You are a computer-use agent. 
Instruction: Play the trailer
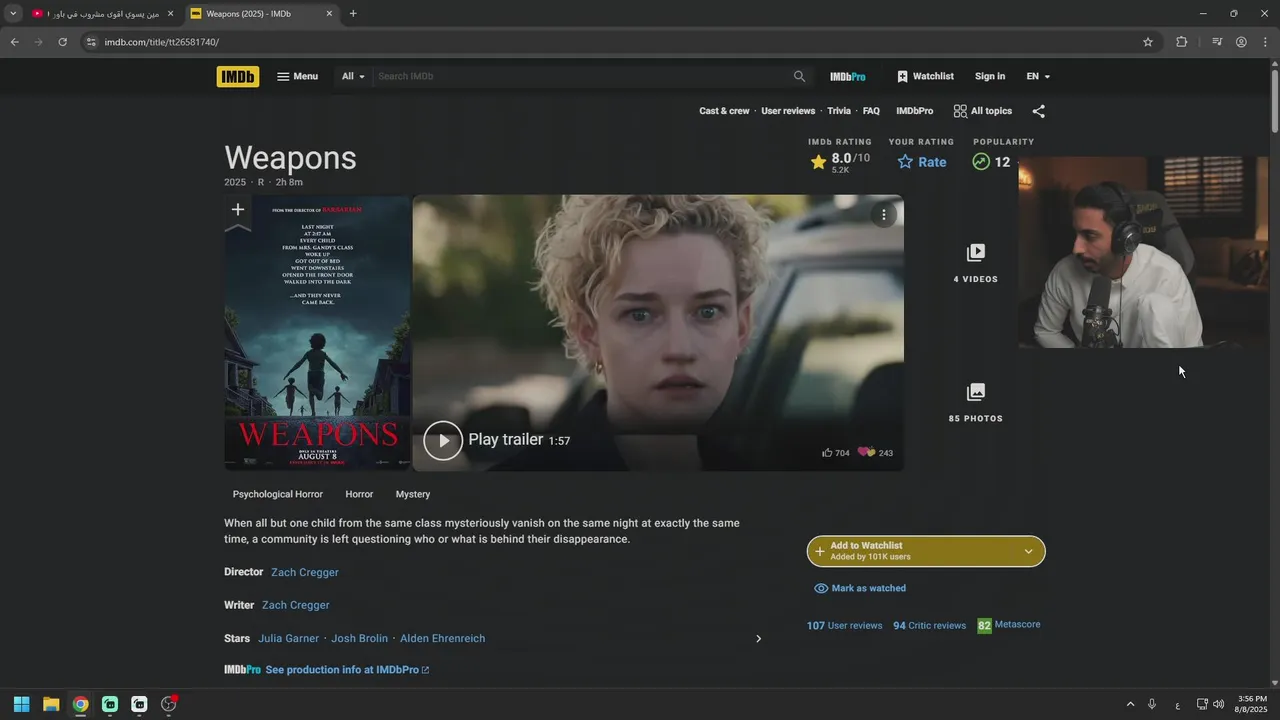click(443, 440)
